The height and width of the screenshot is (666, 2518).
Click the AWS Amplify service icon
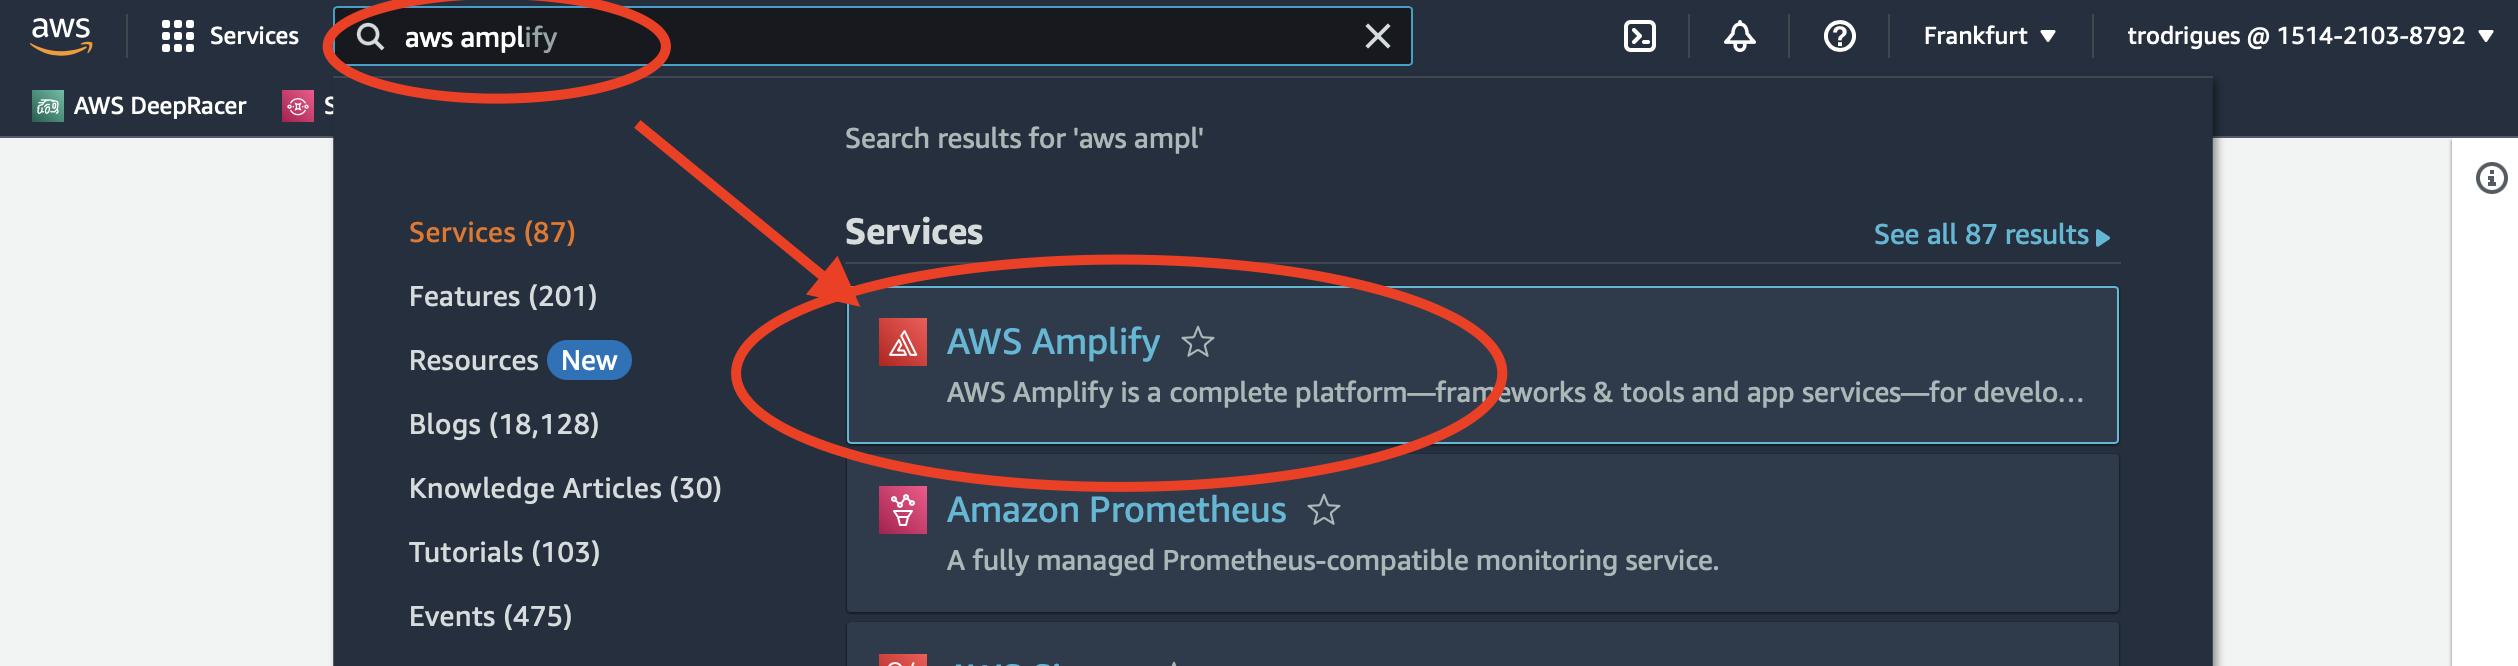[902, 342]
